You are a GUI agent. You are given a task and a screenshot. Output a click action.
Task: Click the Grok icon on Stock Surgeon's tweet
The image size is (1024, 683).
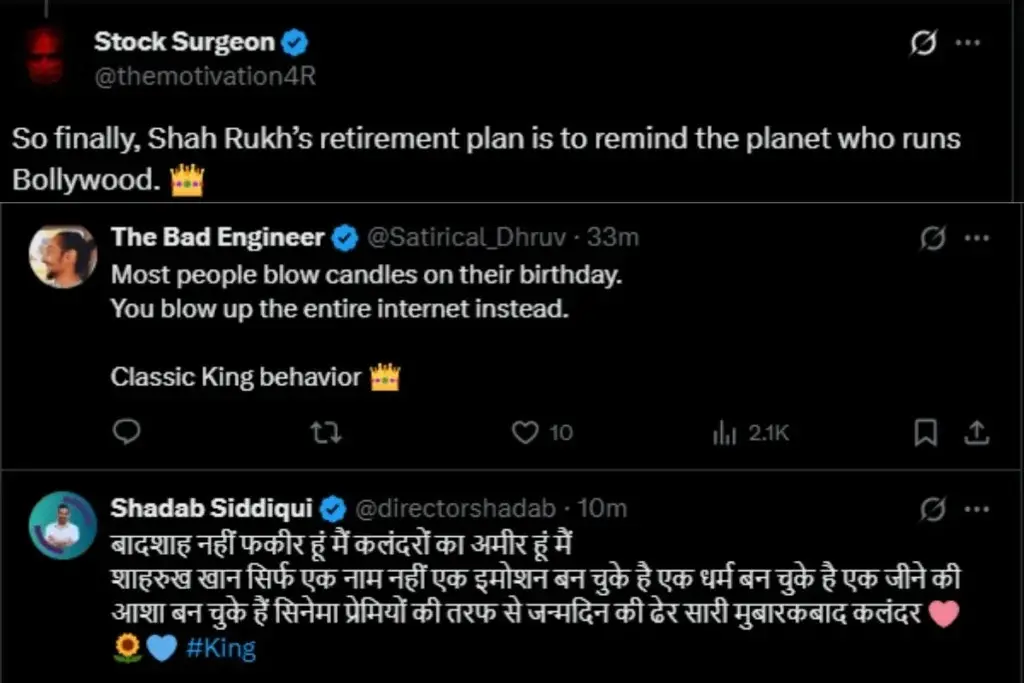tap(923, 44)
